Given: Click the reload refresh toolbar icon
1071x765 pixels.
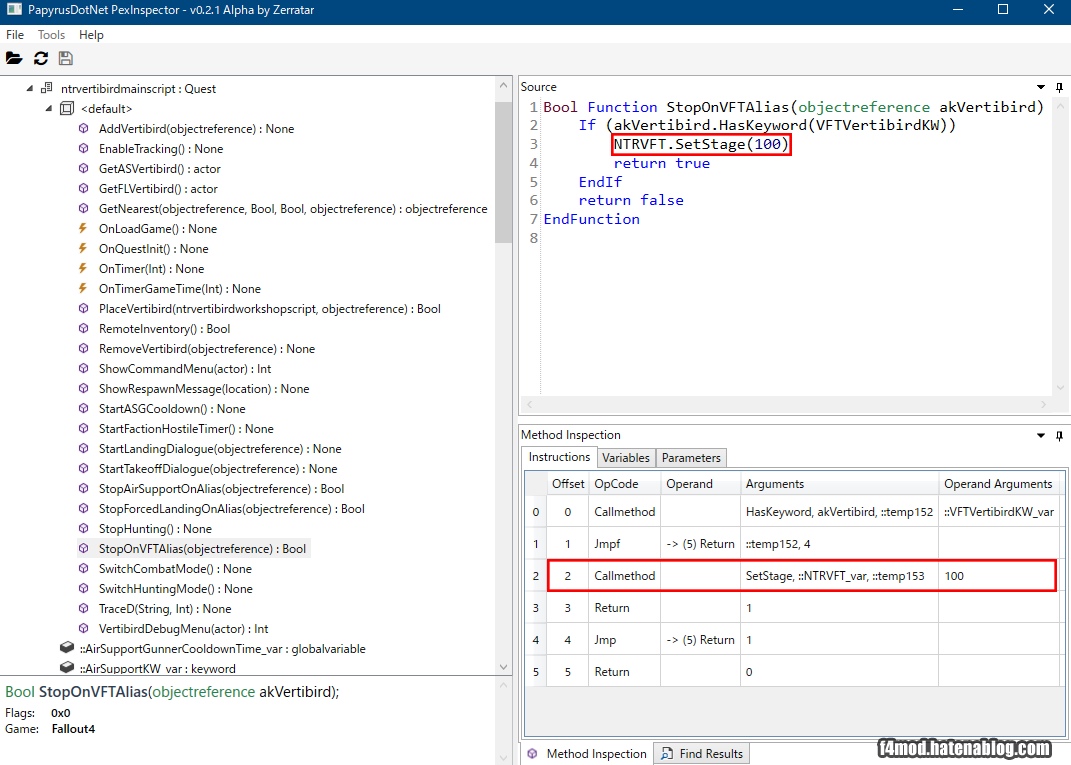Looking at the screenshot, I should tap(41, 59).
